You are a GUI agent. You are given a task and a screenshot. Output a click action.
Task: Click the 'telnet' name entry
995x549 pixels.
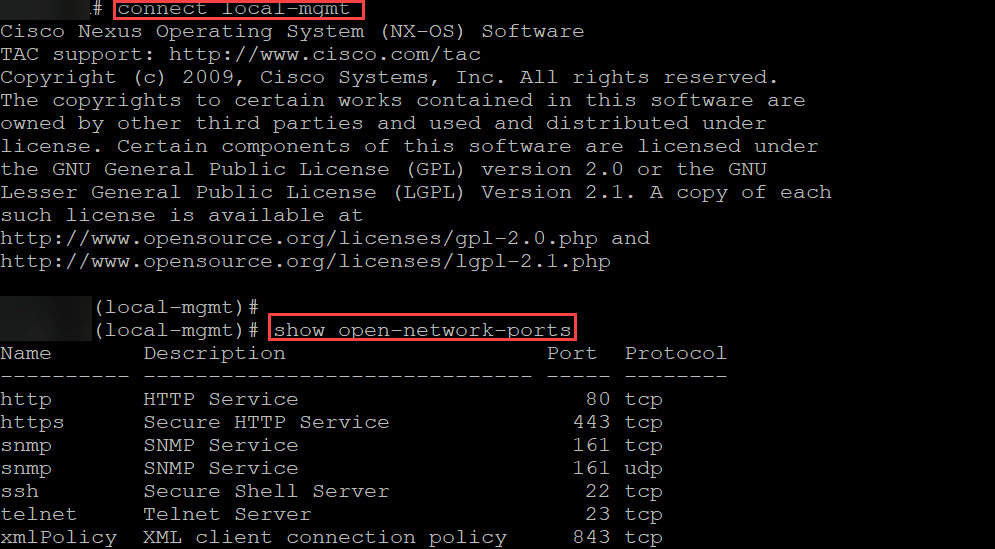[x=39, y=514]
